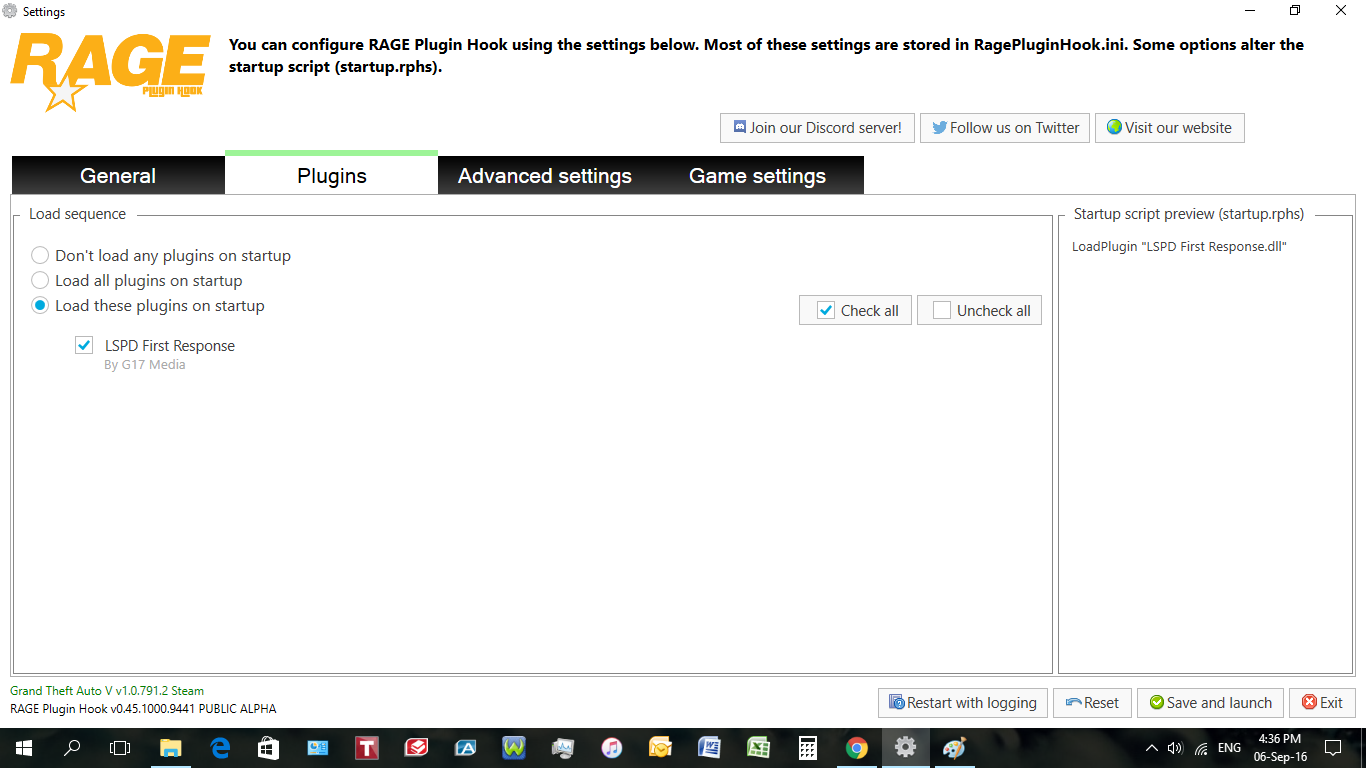Screen dimensions: 1366x768
Task: Click Save and launch button
Action: point(1210,703)
